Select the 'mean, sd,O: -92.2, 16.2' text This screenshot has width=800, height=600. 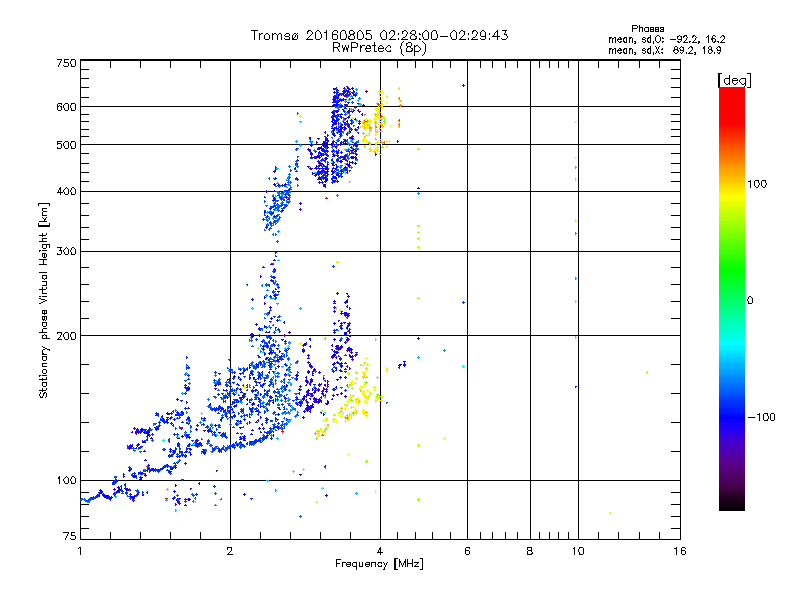(666, 39)
